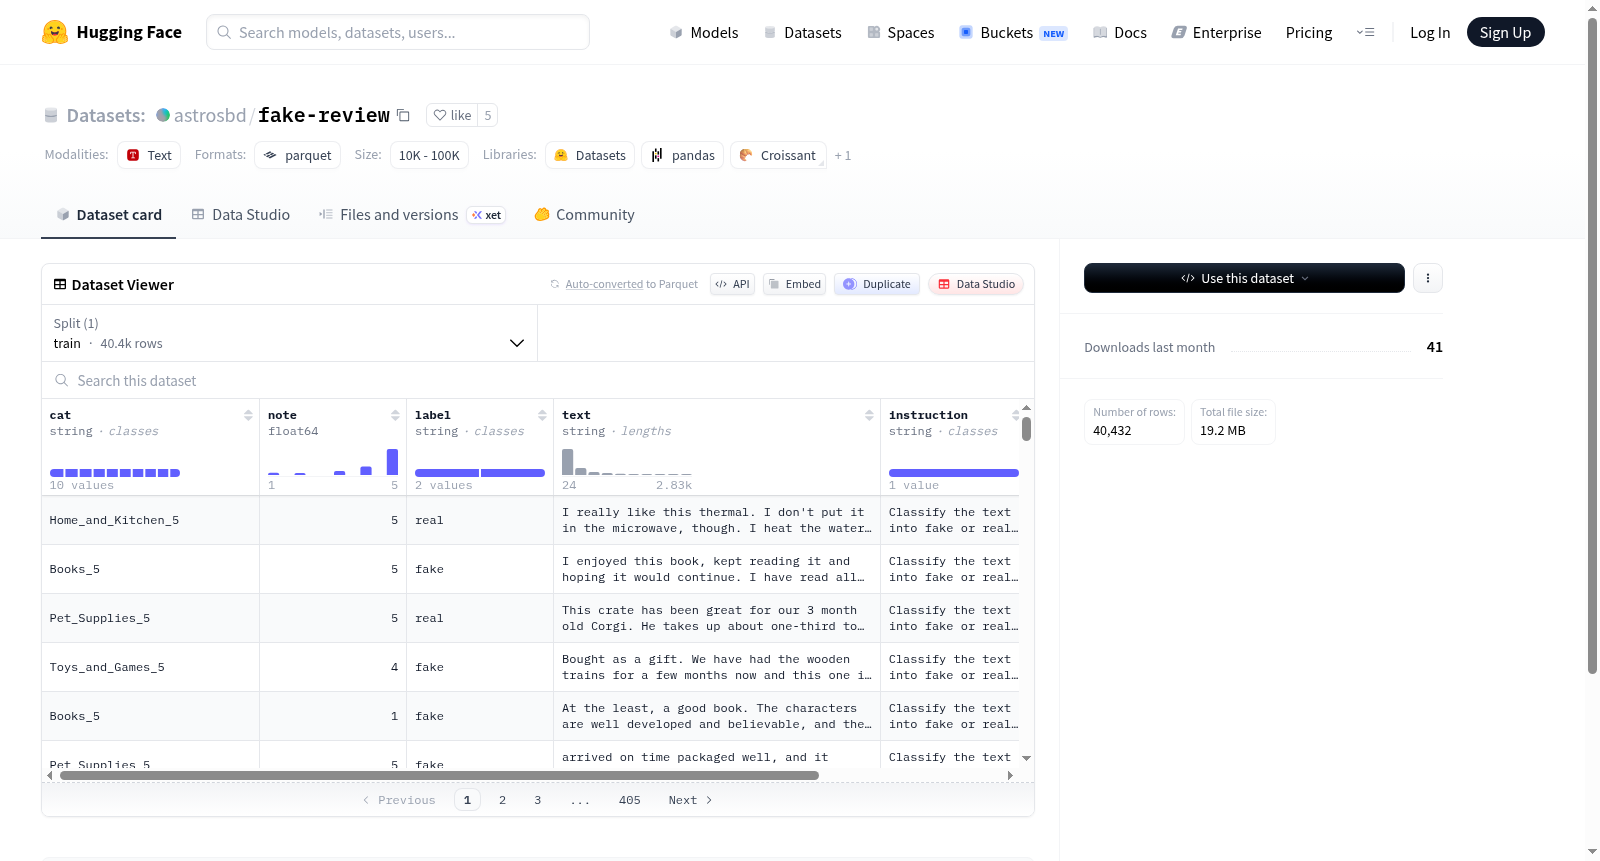Screen dimensions: 1600x861
Task: Copy dataset name with the copy icon
Action: [x=403, y=115]
